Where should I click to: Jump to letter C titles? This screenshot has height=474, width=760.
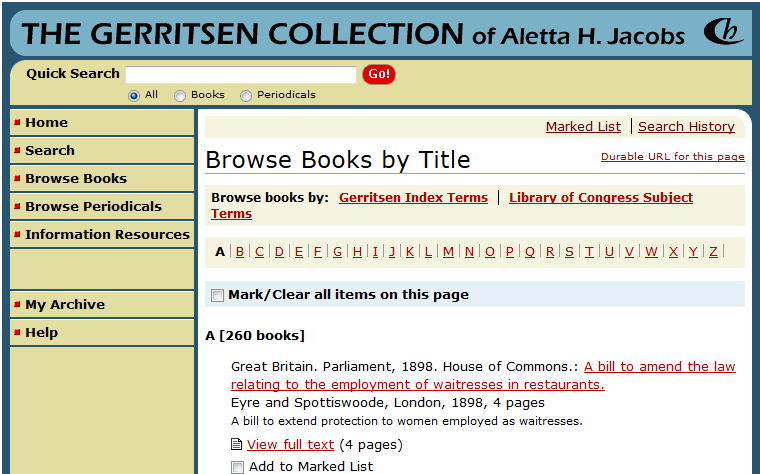[259, 252]
